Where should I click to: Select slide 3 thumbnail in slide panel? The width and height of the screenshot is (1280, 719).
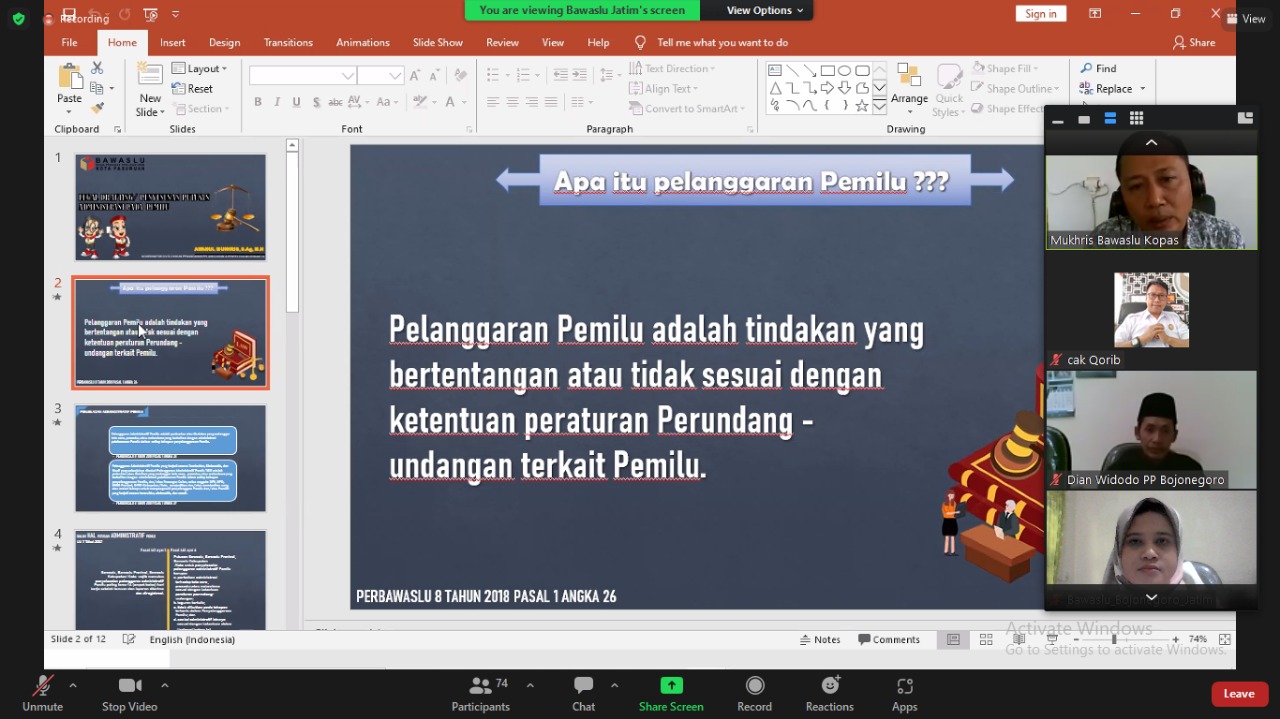[x=170, y=458]
